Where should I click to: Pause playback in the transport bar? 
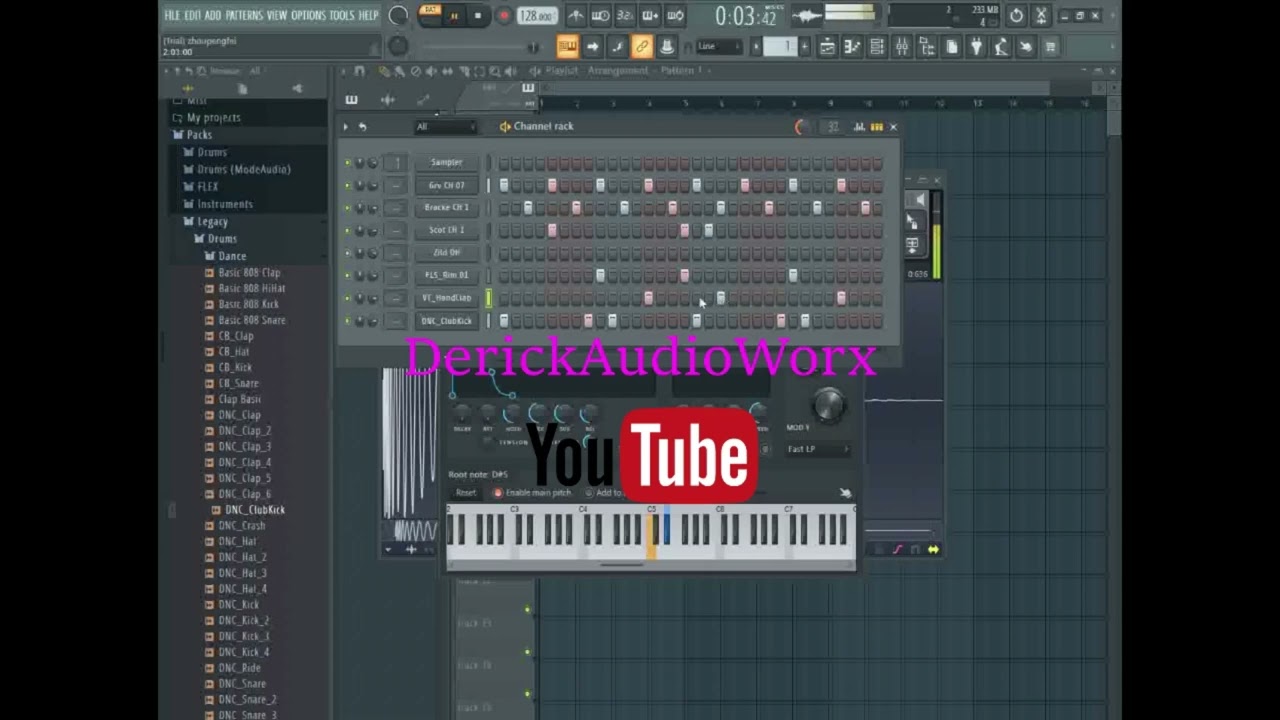tap(454, 16)
